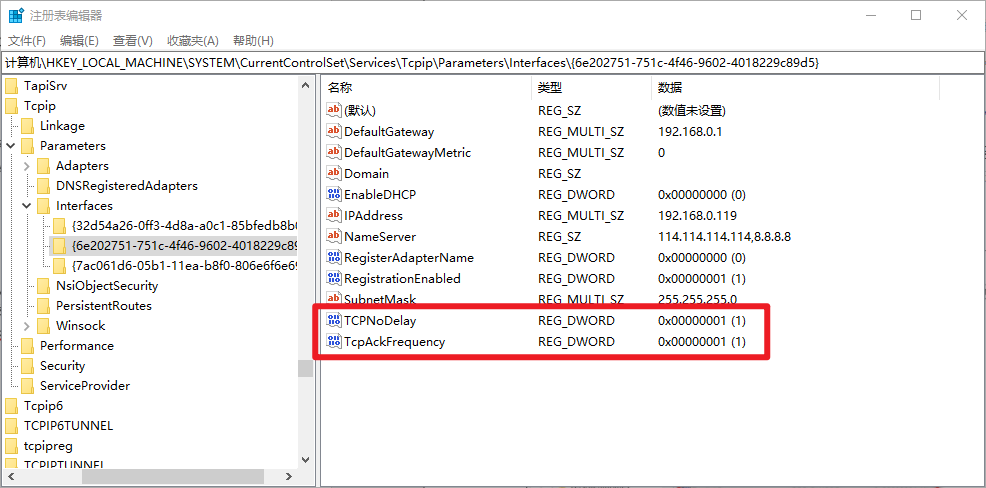Select the Adapters folder icon
Image resolution: width=986 pixels, height=488 pixels.
43,166
